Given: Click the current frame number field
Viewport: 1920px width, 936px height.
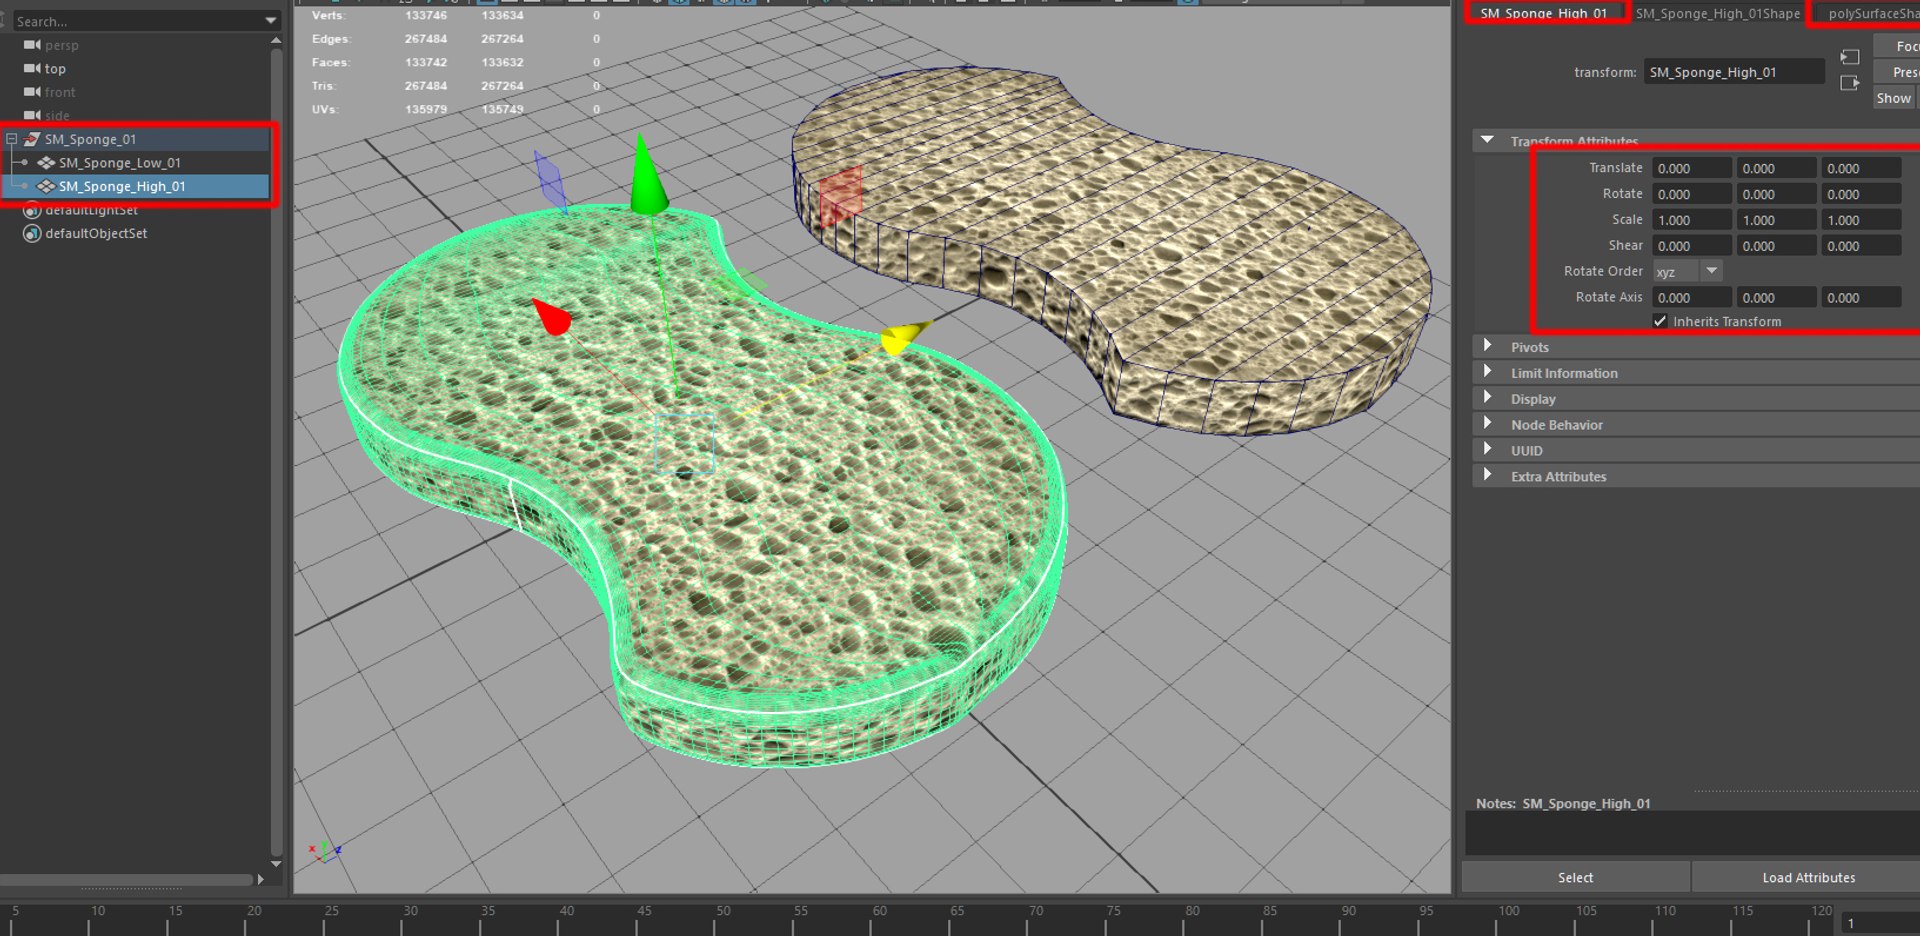Looking at the screenshot, I should pyautogui.click(x=1880, y=923).
